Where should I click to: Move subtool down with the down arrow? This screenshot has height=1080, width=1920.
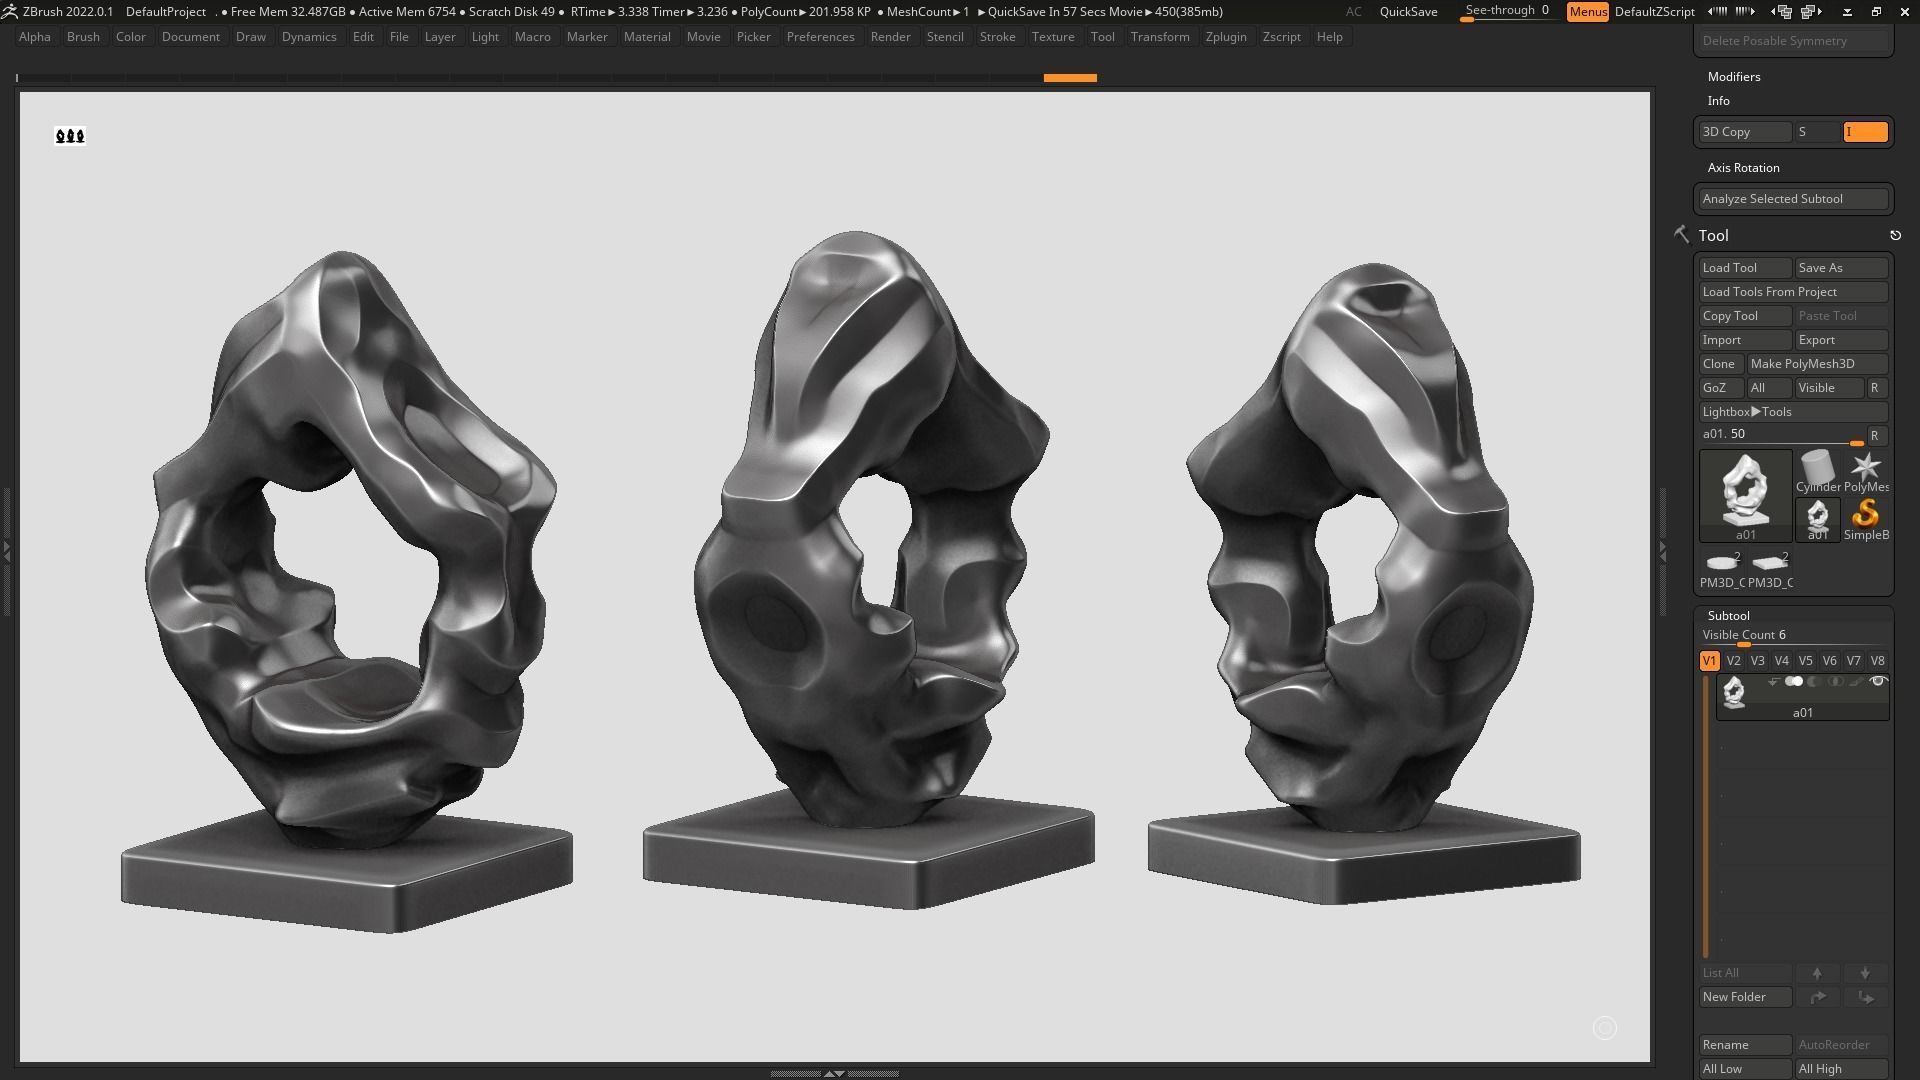click(1865, 973)
